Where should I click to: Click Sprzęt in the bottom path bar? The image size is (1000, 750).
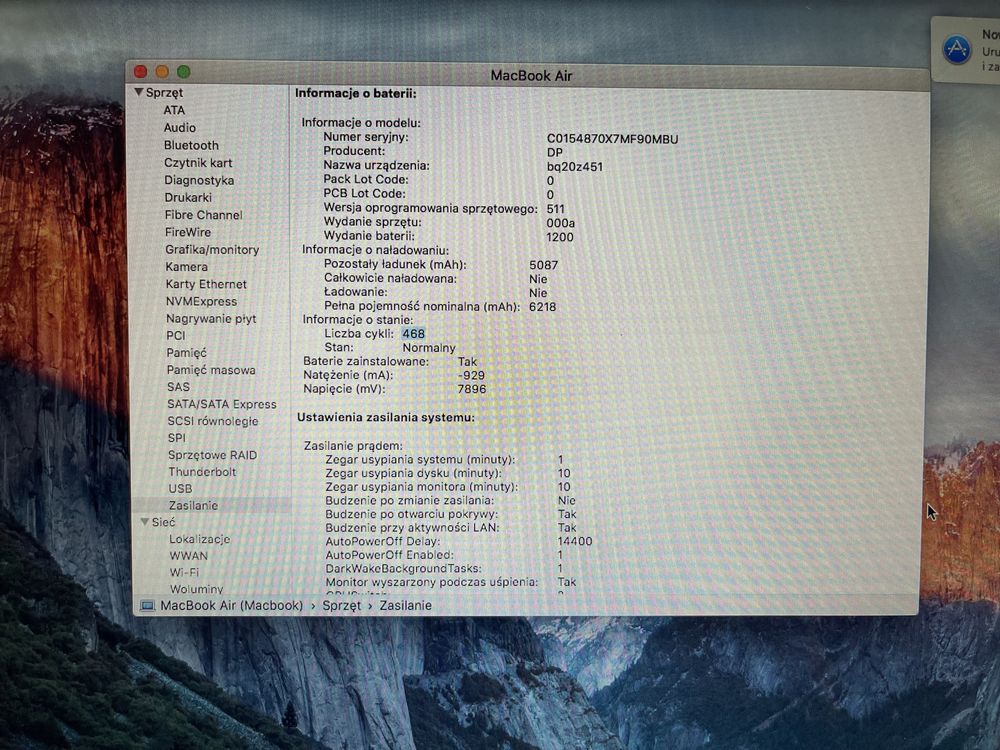pos(342,605)
